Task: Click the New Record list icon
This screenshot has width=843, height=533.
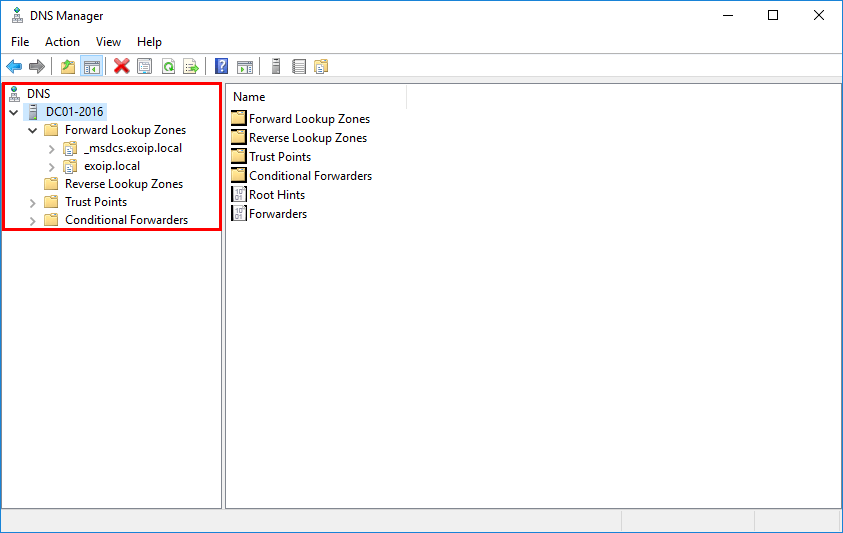Action: [299, 67]
